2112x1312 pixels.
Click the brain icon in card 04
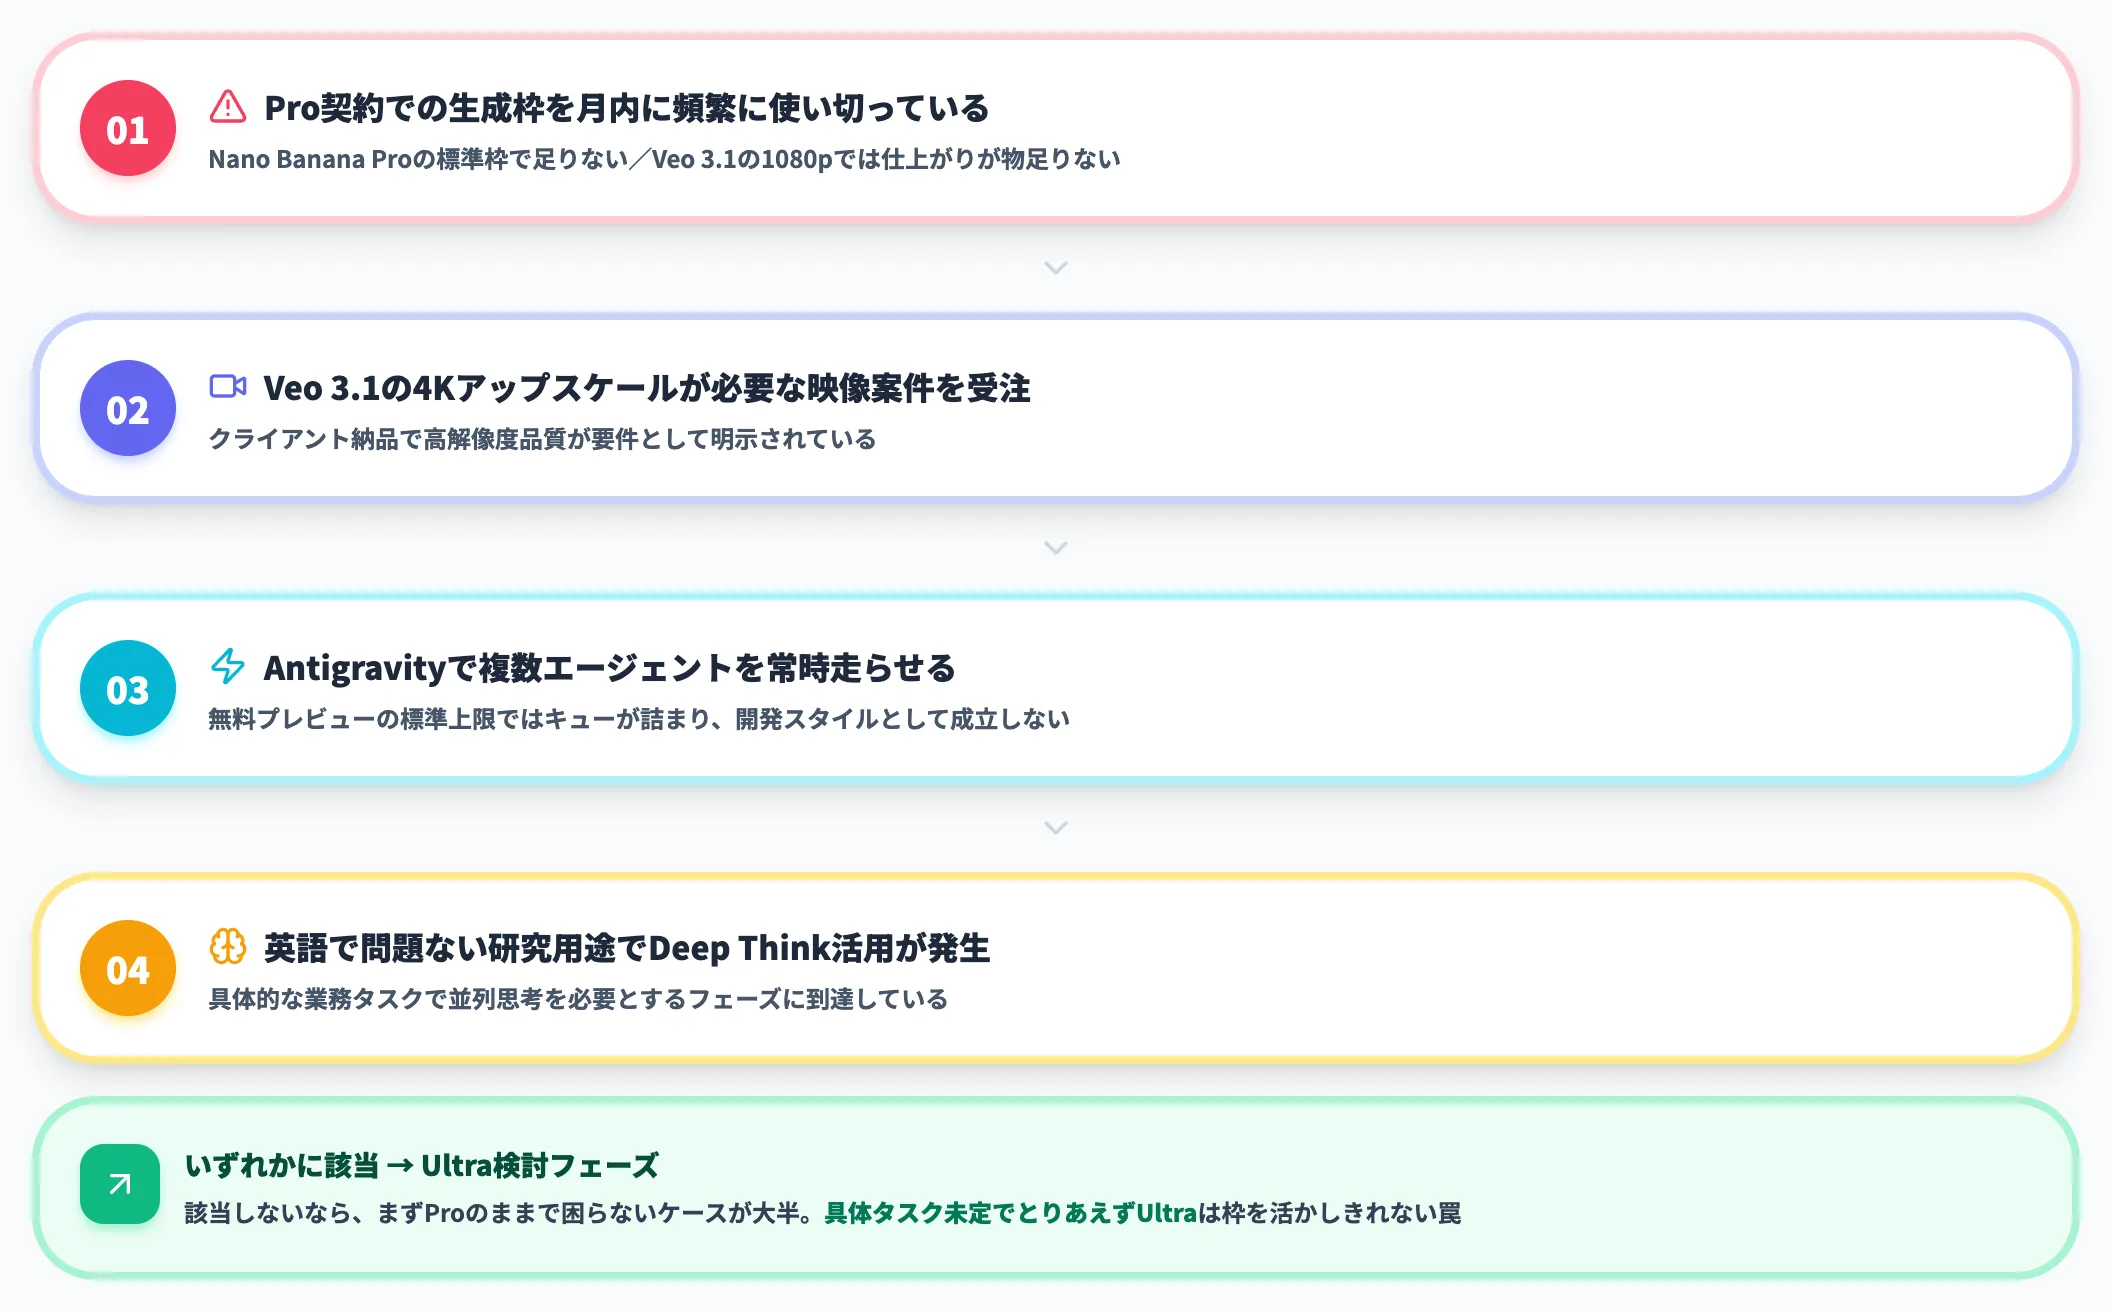pyautogui.click(x=228, y=947)
